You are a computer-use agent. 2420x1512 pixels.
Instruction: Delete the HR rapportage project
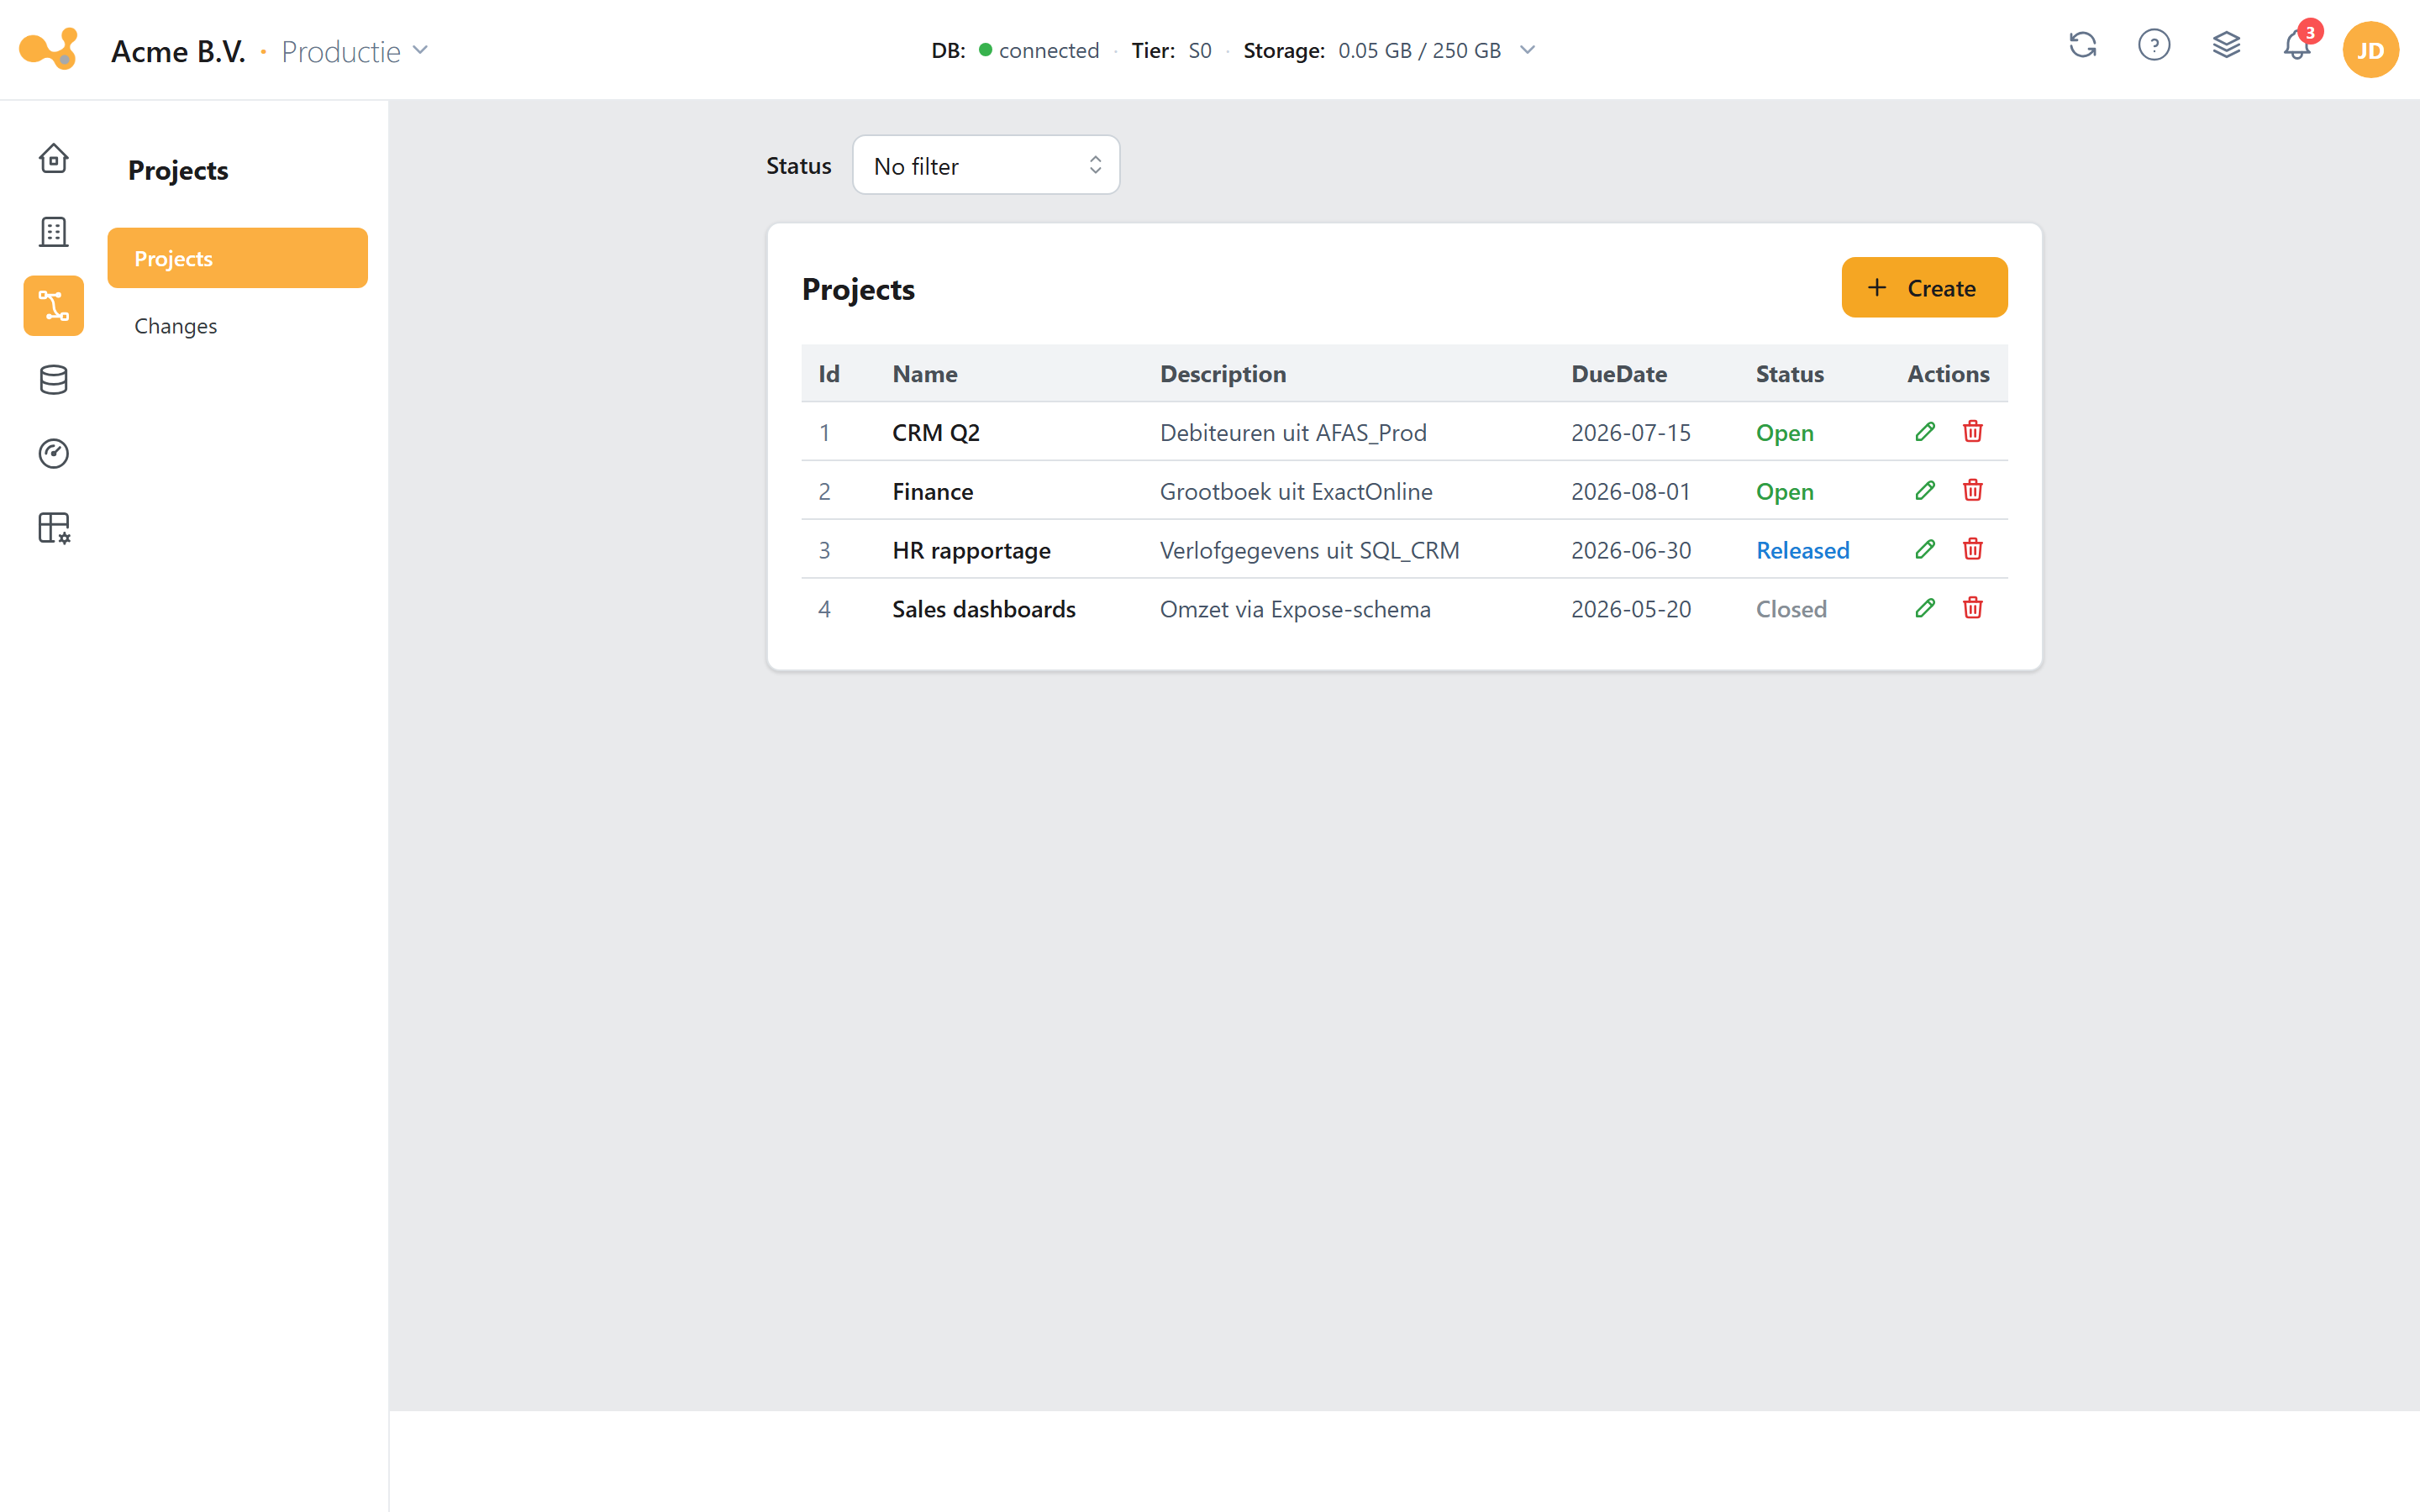click(1973, 550)
